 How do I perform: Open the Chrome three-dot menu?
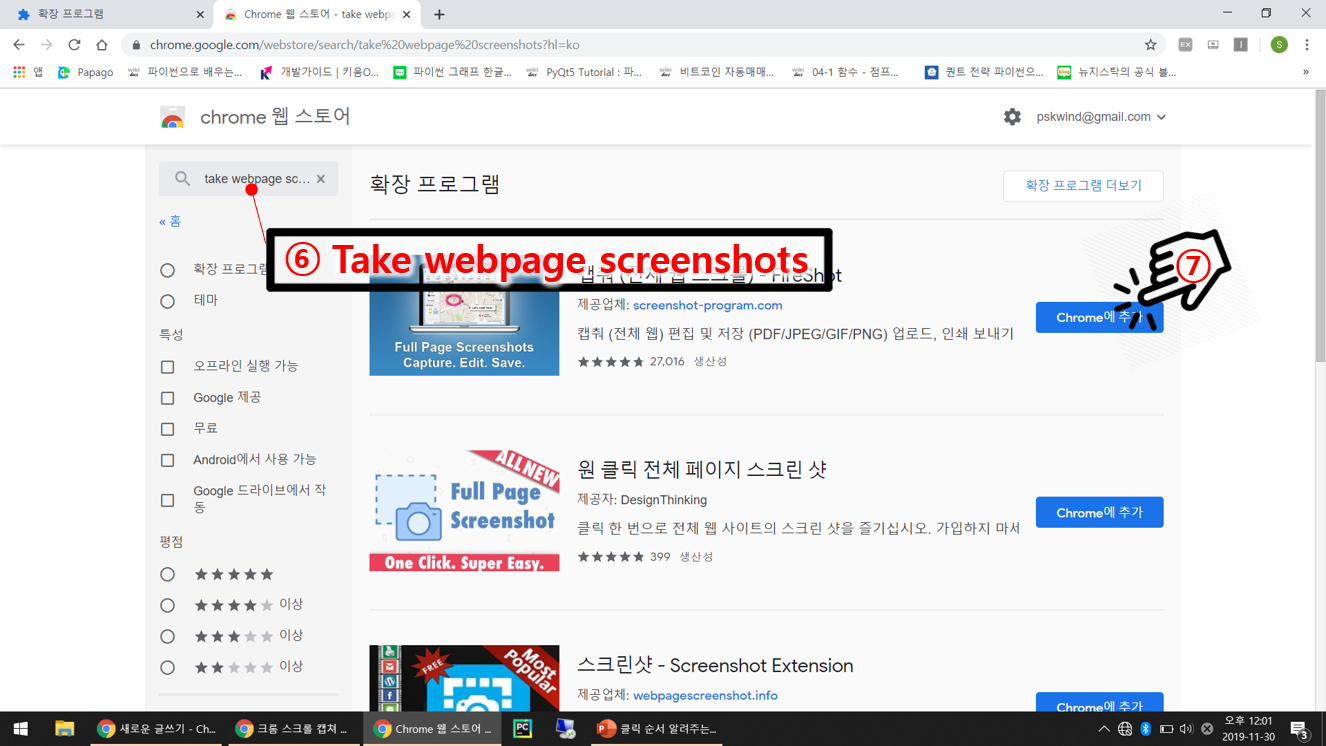1307,45
